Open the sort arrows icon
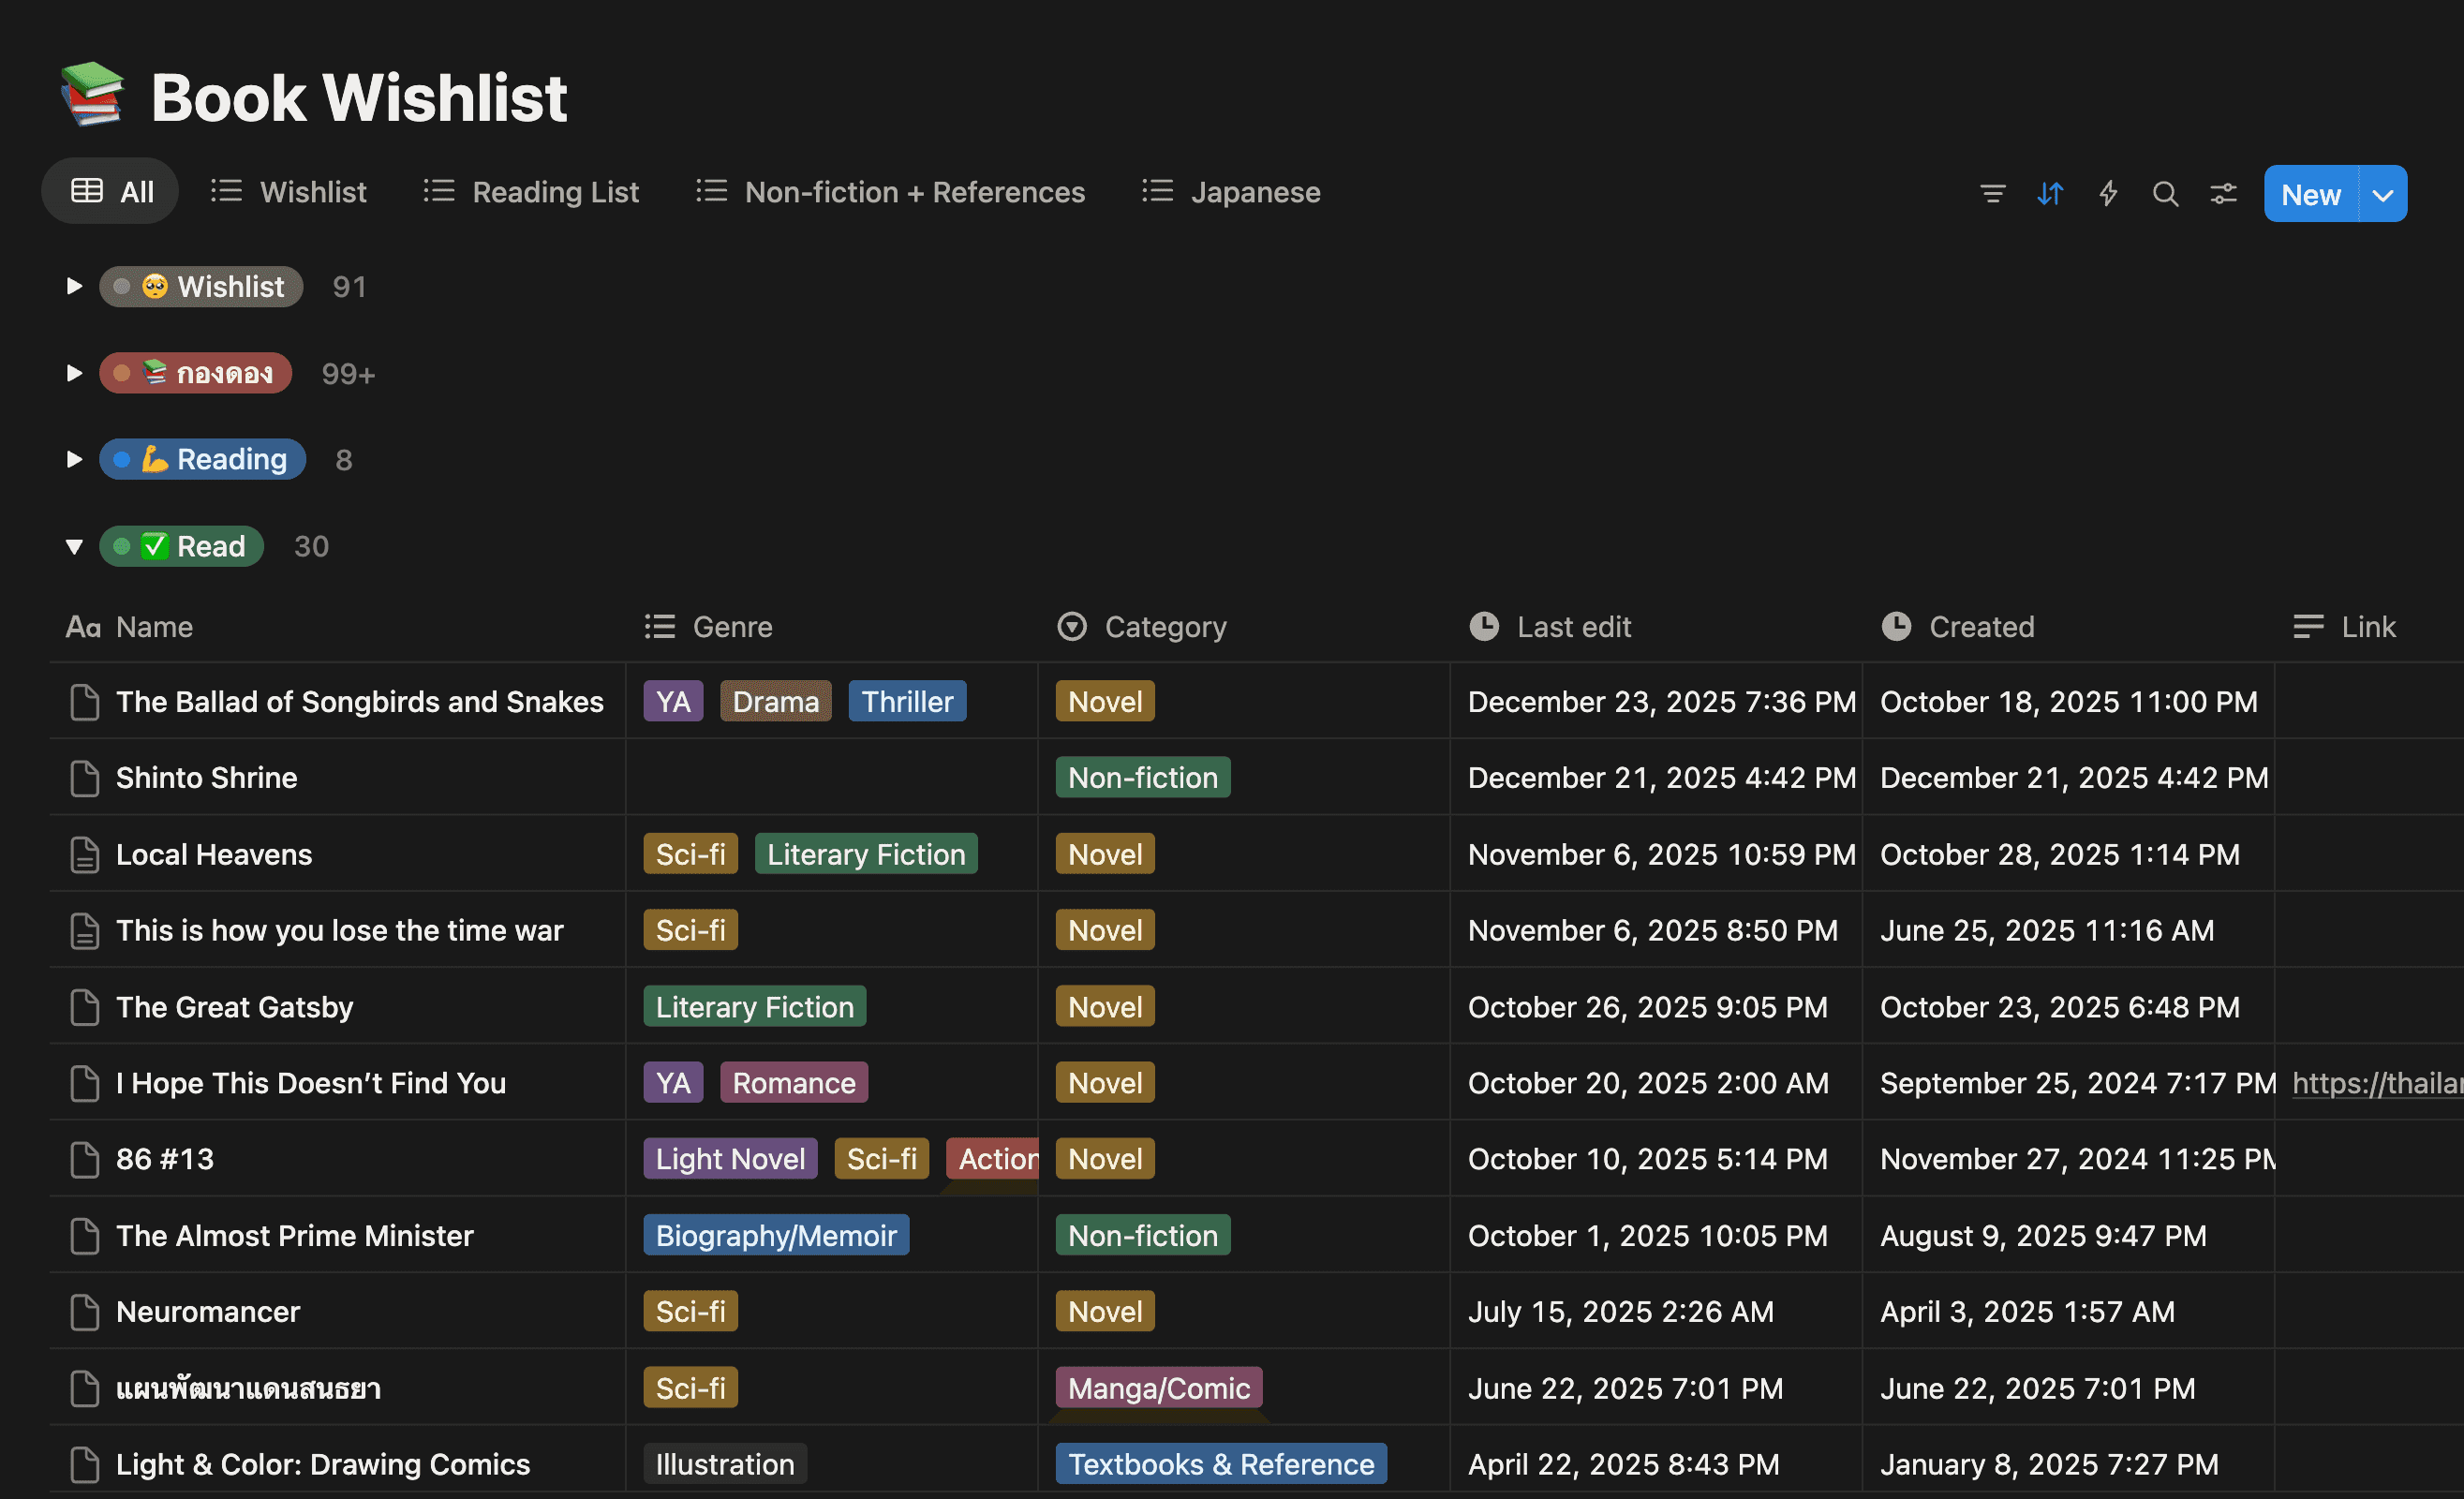This screenshot has width=2464, height=1499. point(2050,193)
